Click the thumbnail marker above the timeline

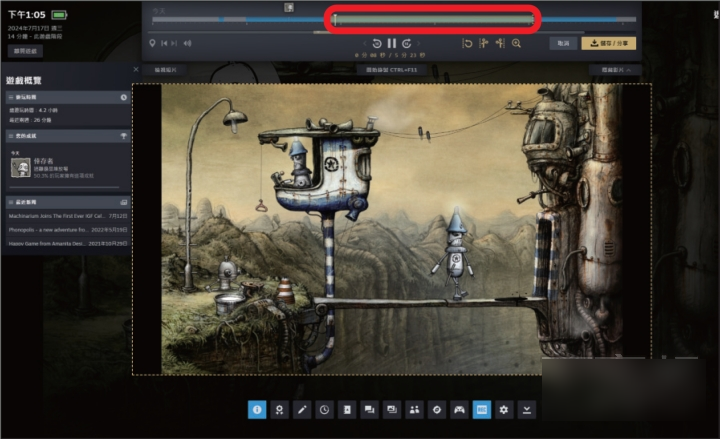[288, 7]
